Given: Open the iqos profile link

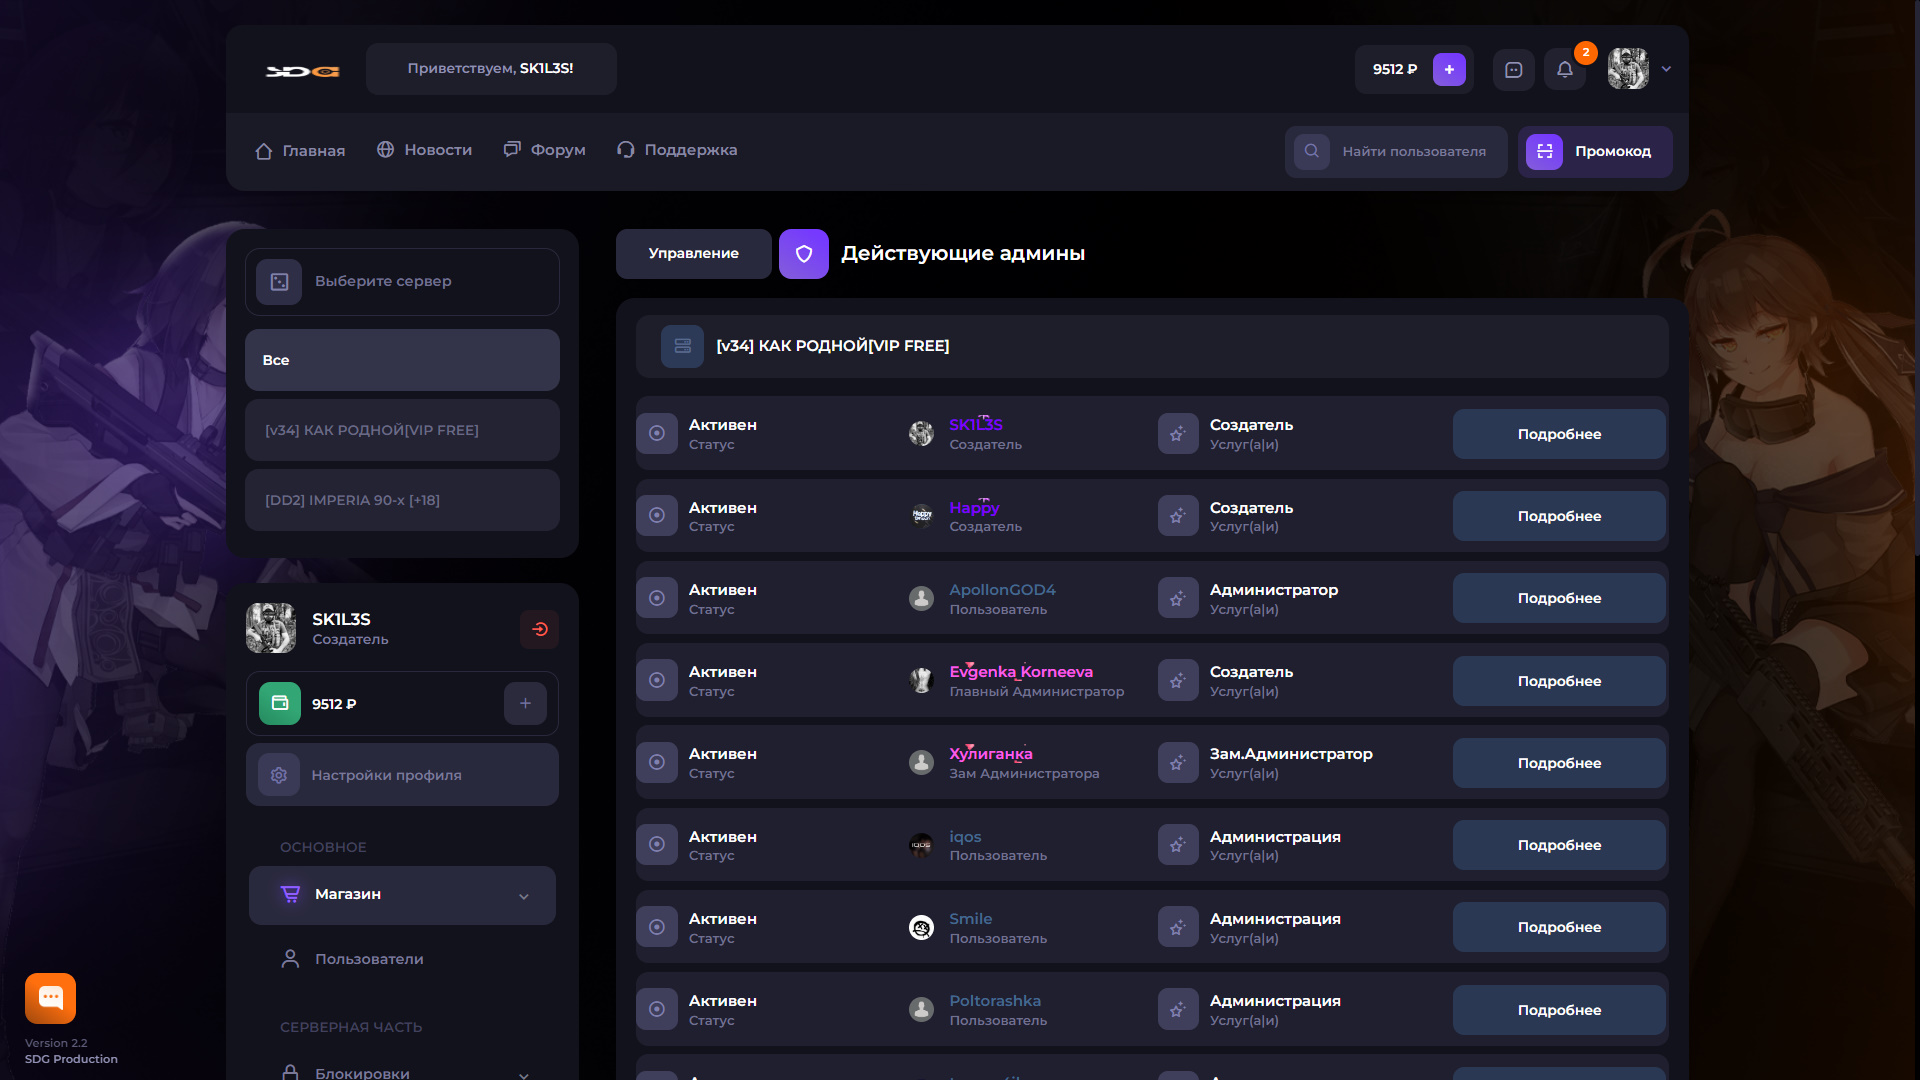Looking at the screenshot, I should coord(965,837).
